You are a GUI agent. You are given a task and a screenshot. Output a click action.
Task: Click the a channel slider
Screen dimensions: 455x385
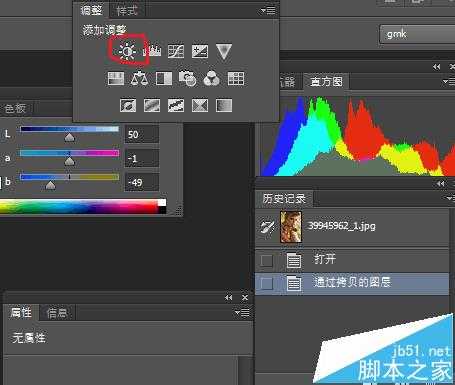[69, 153]
